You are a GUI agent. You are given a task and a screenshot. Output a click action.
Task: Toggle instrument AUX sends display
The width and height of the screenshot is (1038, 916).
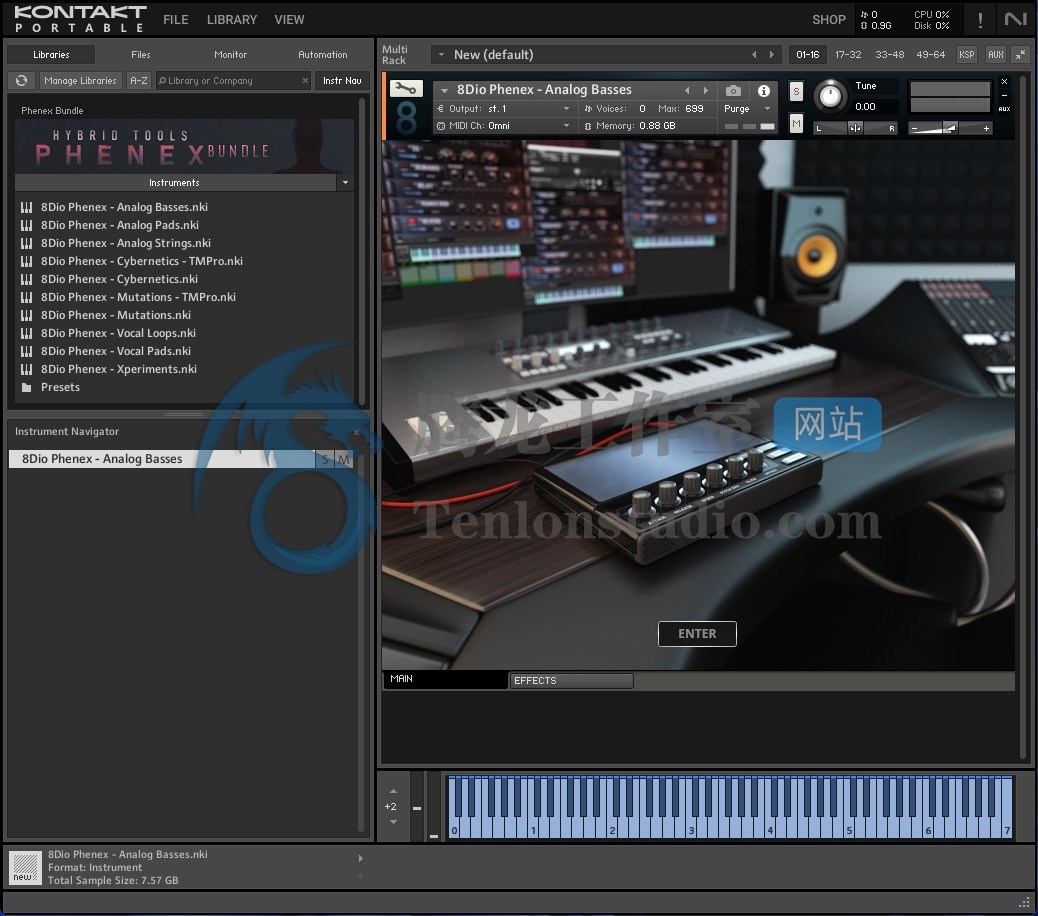(x=1004, y=109)
